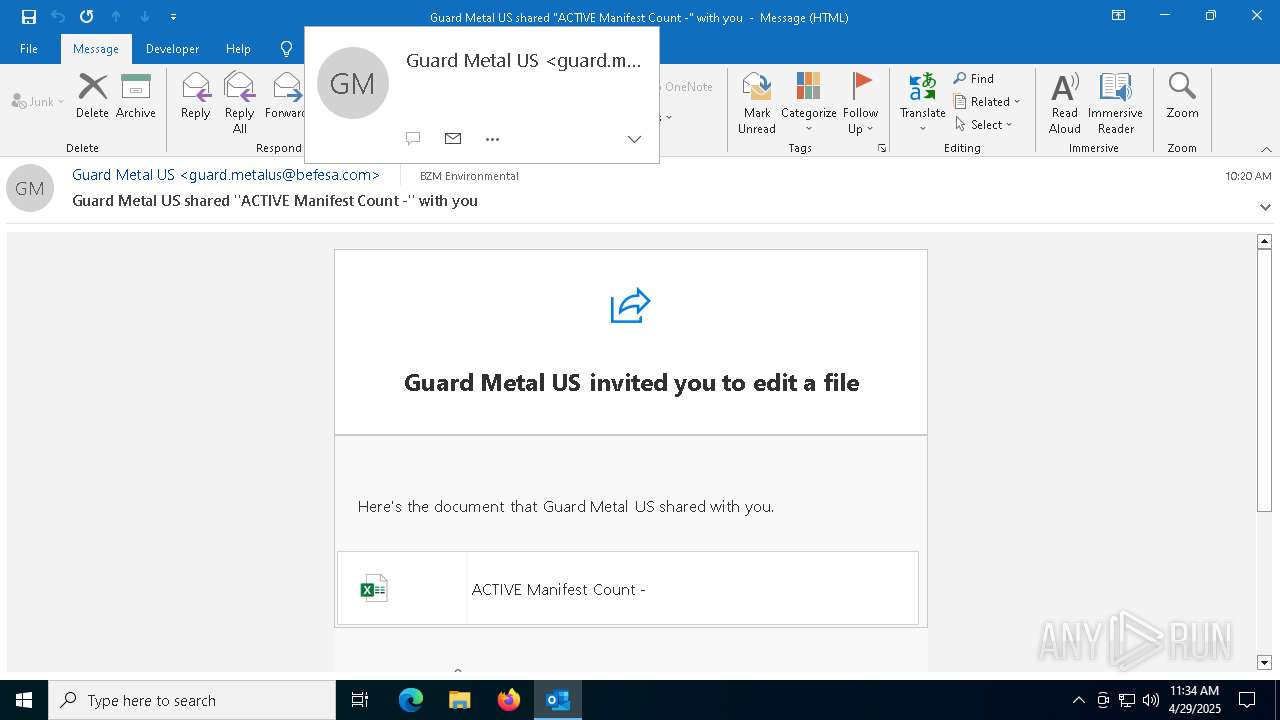The height and width of the screenshot is (720, 1280).
Task: Expand the Related dropdown
Action: point(987,101)
